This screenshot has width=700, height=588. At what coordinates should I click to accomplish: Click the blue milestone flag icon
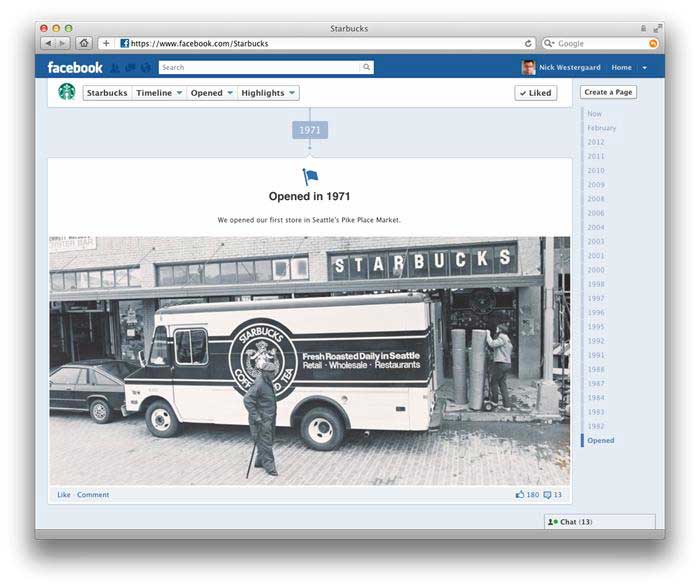coord(310,177)
